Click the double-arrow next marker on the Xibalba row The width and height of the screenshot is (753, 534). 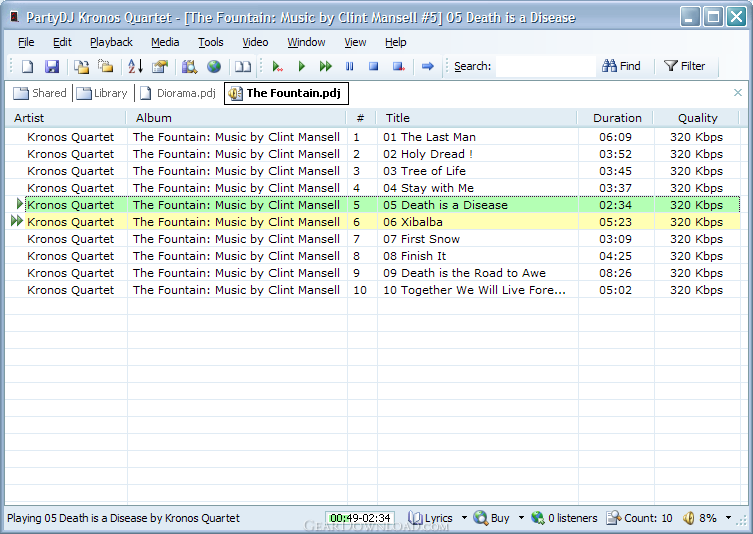(17, 221)
